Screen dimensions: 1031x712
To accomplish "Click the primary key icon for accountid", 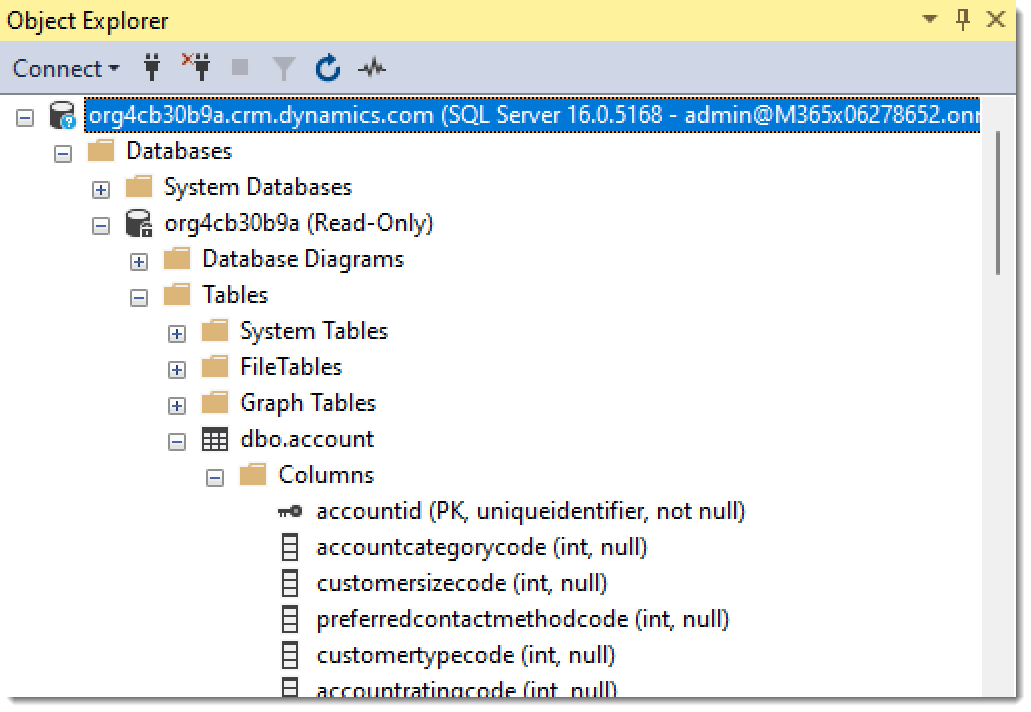I will (x=290, y=511).
